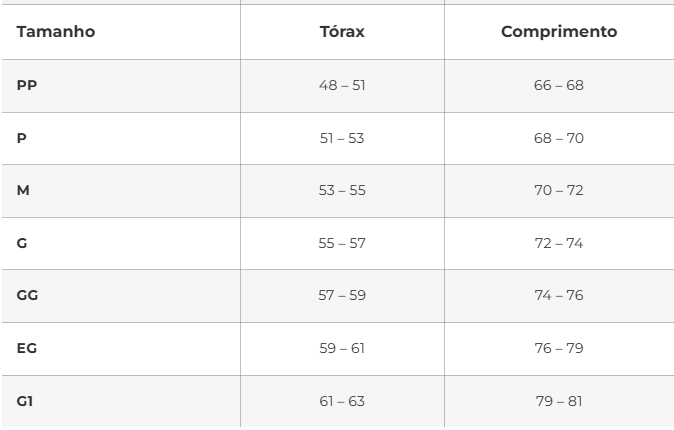Screen dimensions: 674x430
Task: Select the P size label
Action: click(21, 138)
